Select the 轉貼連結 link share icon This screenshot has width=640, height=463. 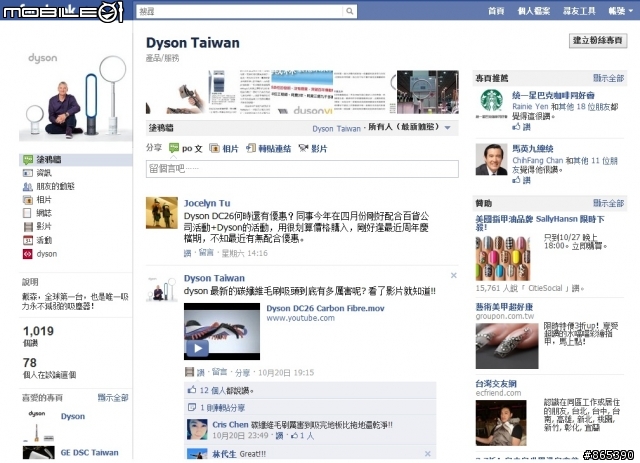[251, 148]
